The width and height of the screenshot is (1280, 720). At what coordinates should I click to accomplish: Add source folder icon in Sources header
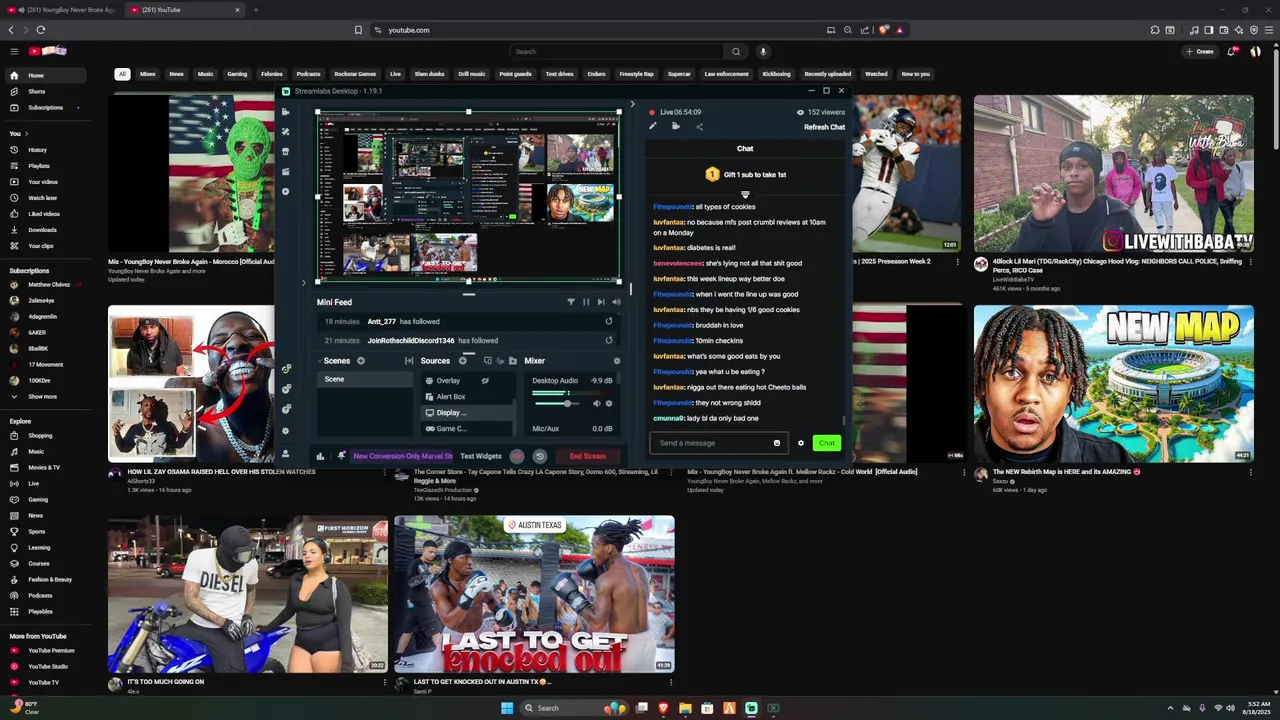coord(513,361)
